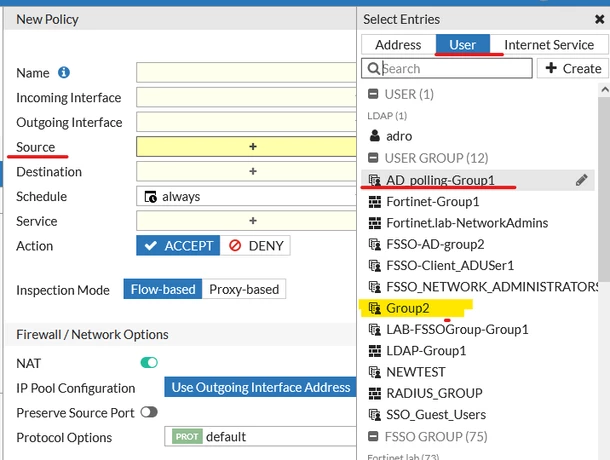Select the Fortinet-Group1 entry
The width and height of the screenshot is (610, 460).
pyautogui.click(x=478, y=202)
